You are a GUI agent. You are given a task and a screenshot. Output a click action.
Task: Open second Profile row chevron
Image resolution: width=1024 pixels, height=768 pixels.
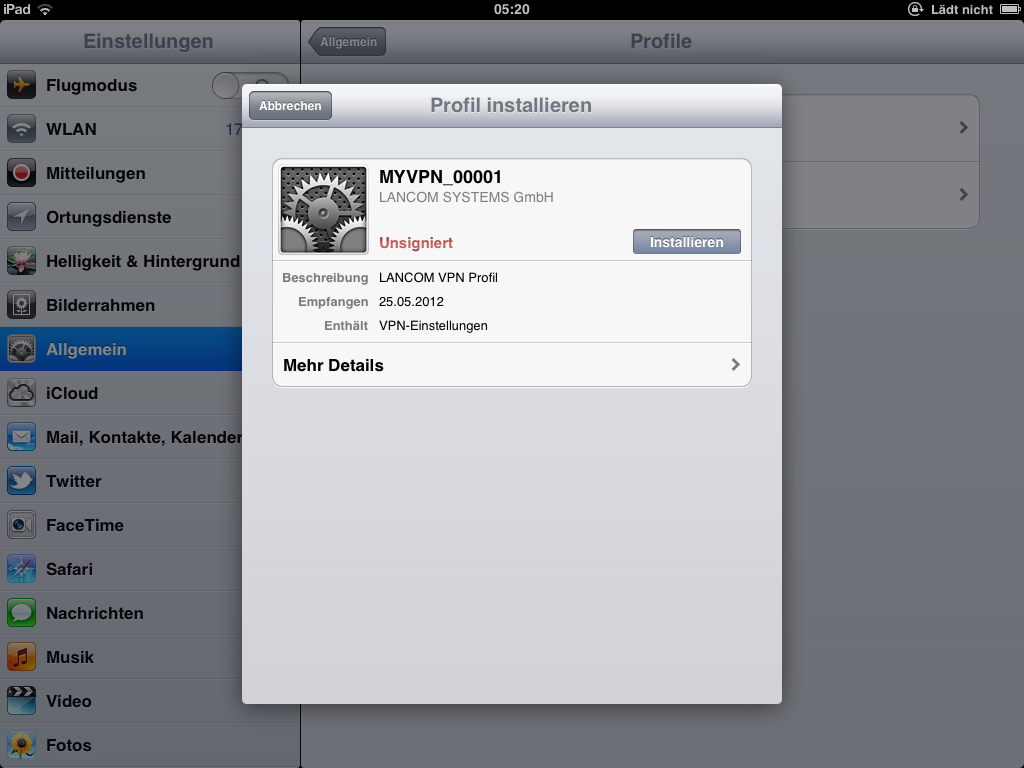963,194
